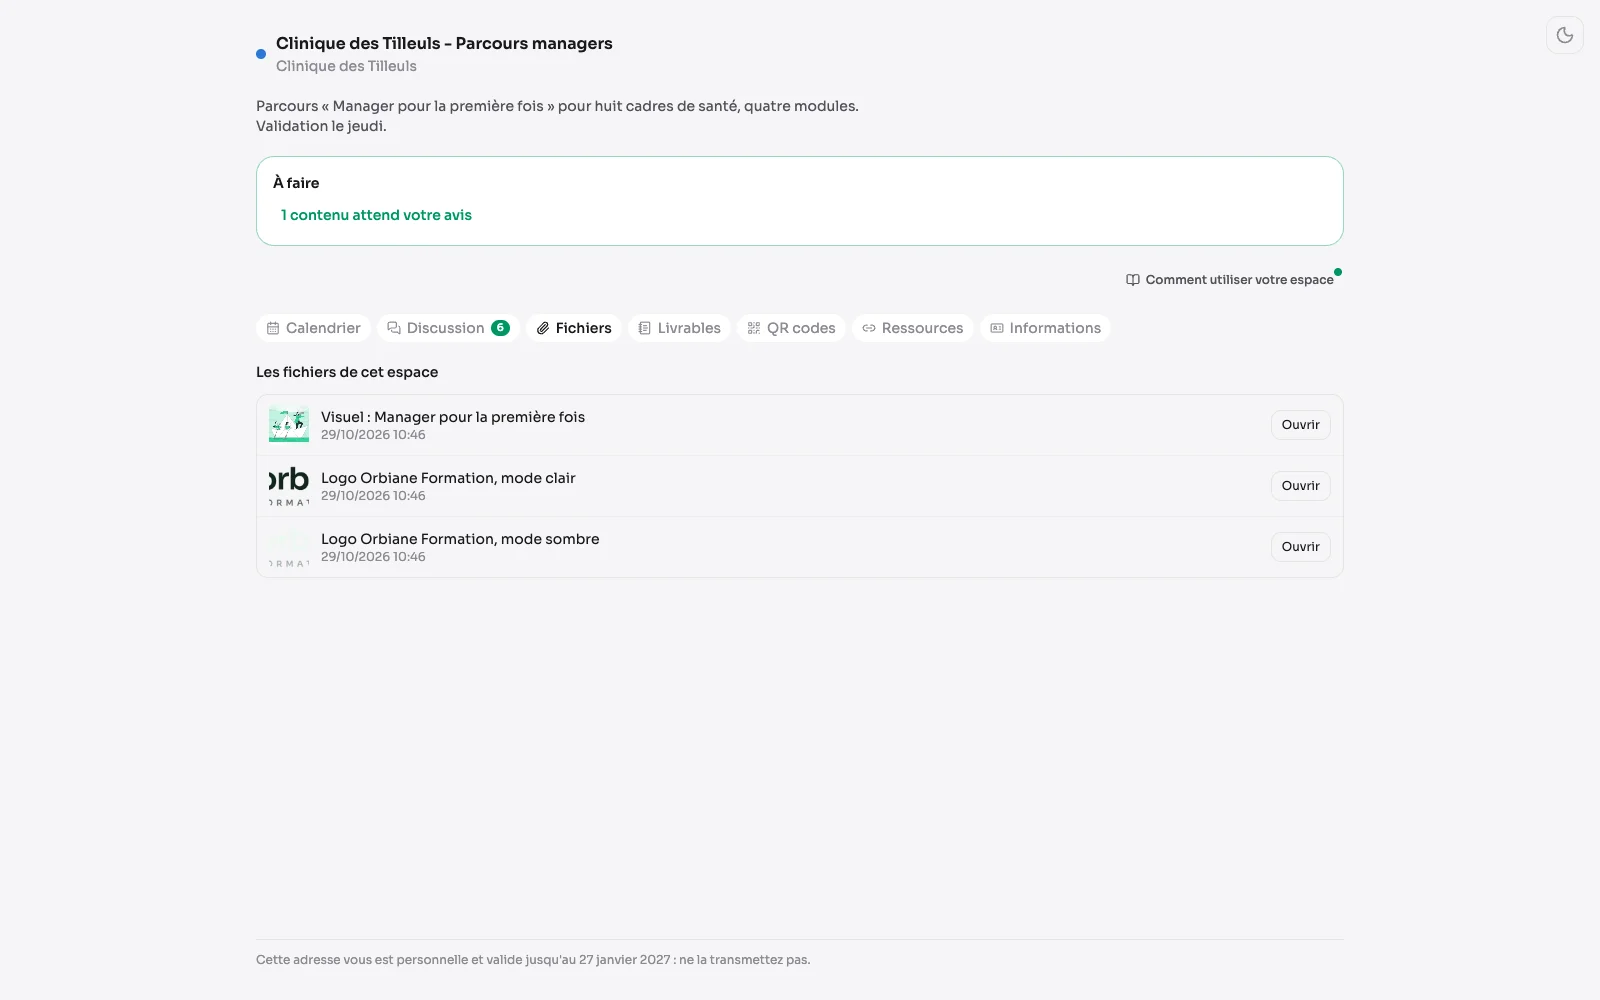Click the blue status dot beside the title

(x=261, y=54)
